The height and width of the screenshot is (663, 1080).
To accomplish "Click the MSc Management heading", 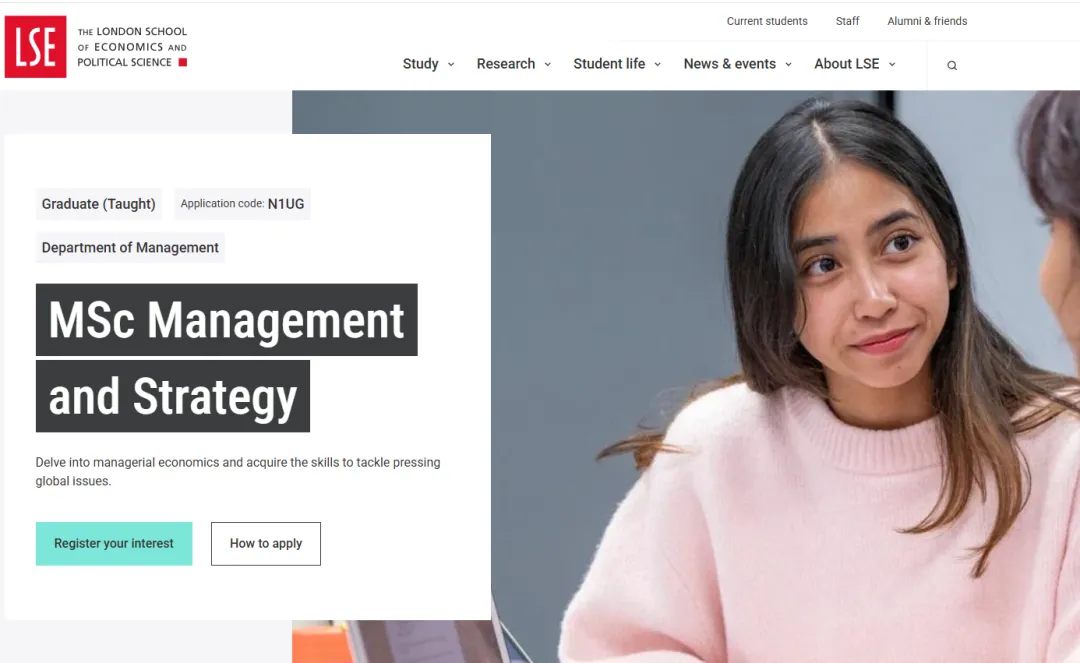I will coord(227,320).
